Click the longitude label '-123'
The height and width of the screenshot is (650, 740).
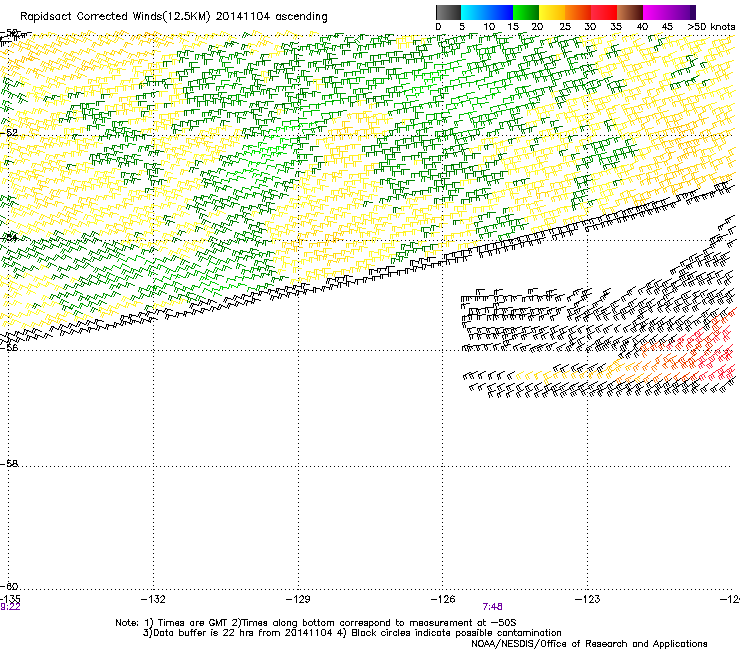click(588, 599)
